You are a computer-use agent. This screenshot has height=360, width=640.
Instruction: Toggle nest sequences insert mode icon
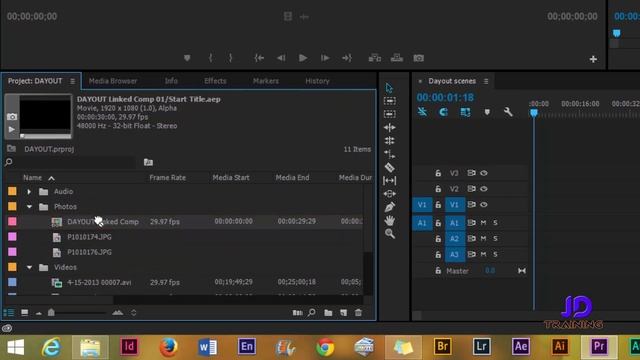tap(422, 112)
